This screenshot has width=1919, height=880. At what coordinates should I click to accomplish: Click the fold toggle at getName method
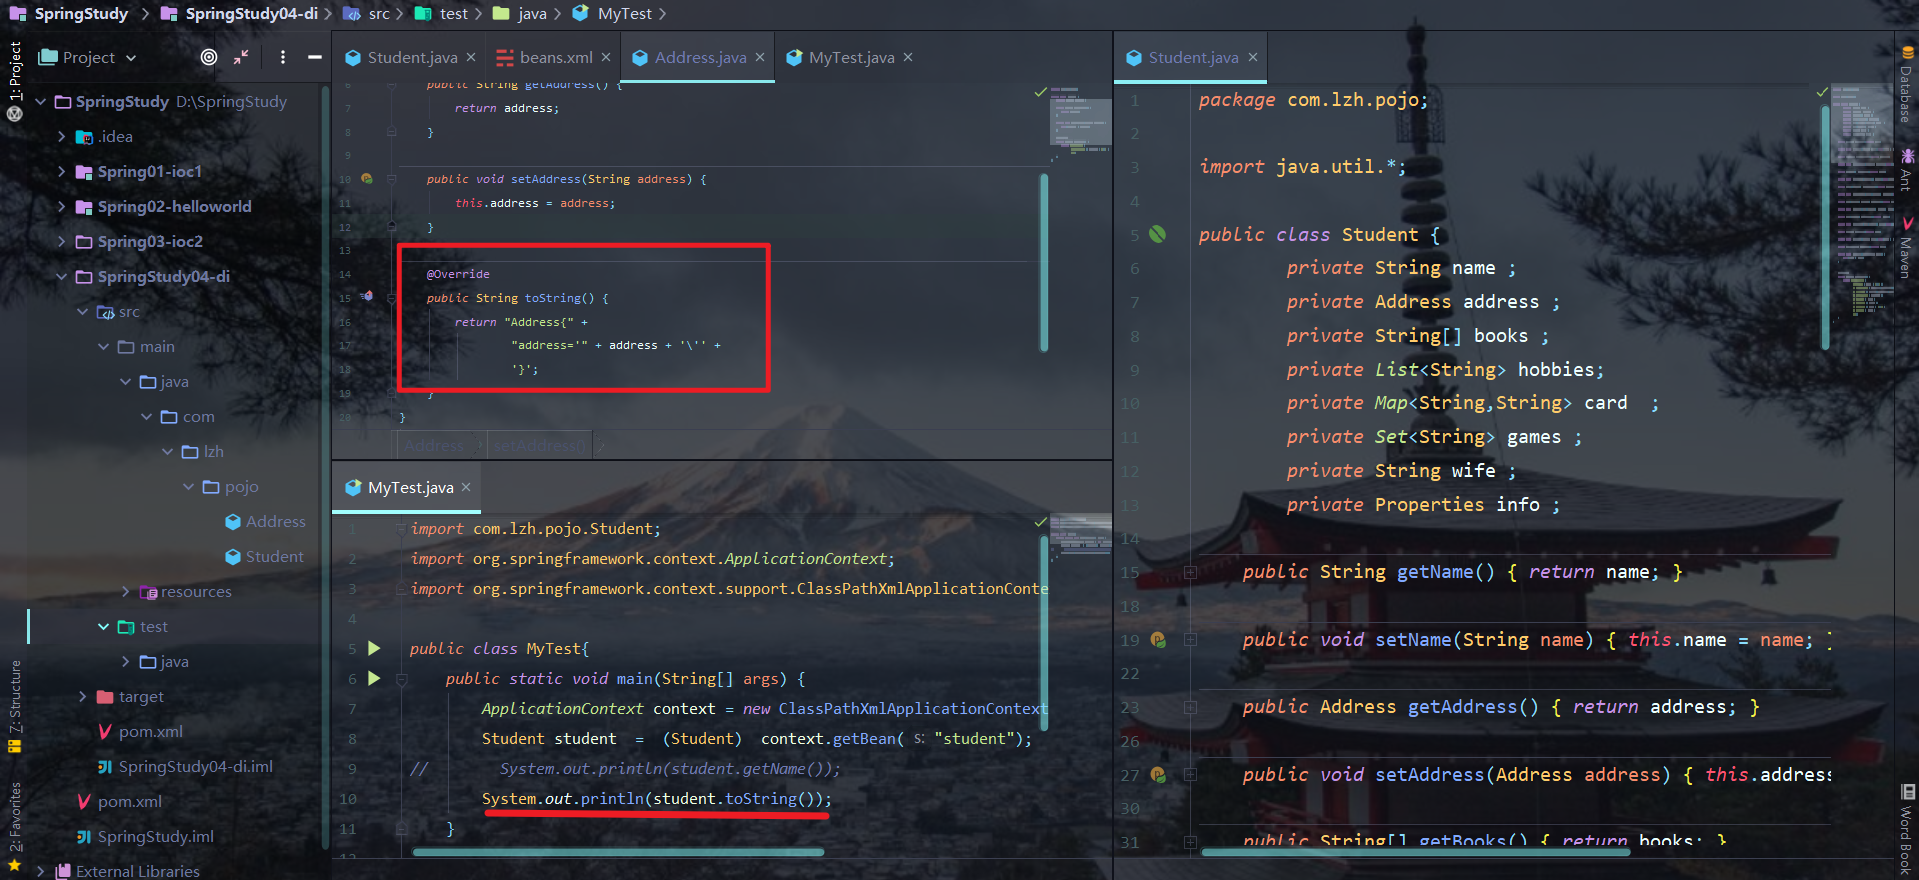(x=1190, y=572)
